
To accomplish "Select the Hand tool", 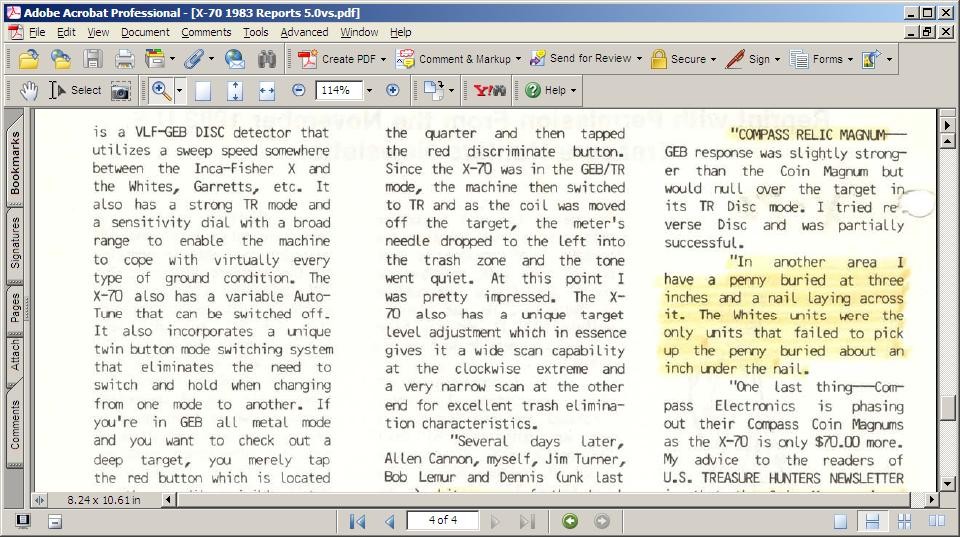I will (29, 91).
